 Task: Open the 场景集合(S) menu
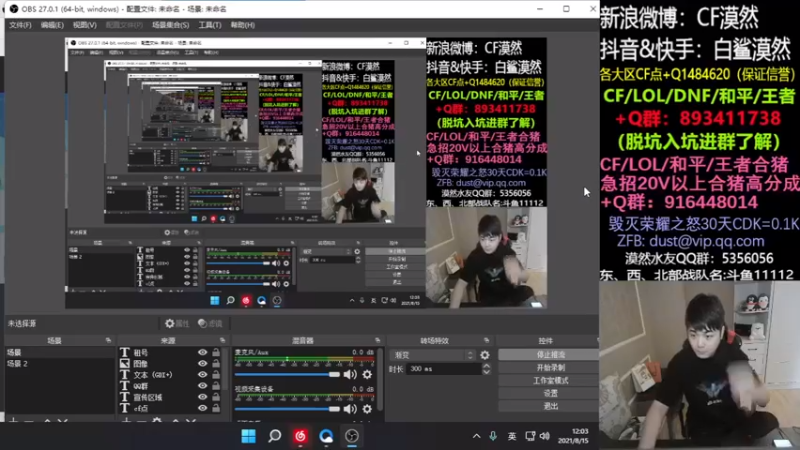pos(170,25)
